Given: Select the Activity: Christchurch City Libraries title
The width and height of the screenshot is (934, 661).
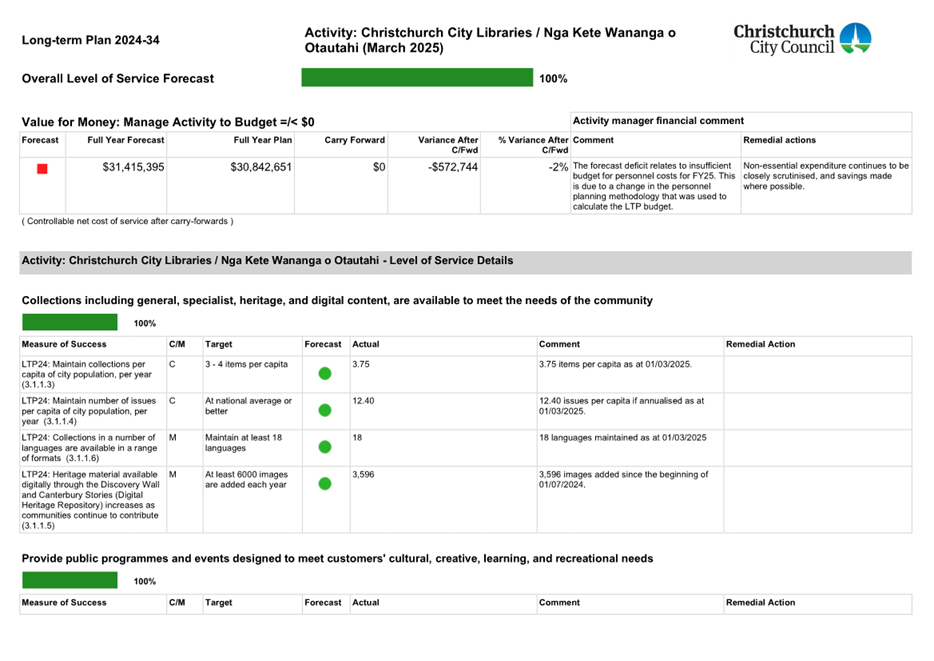Looking at the screenshot, I should pyautogui.click(x=490, y=40).
